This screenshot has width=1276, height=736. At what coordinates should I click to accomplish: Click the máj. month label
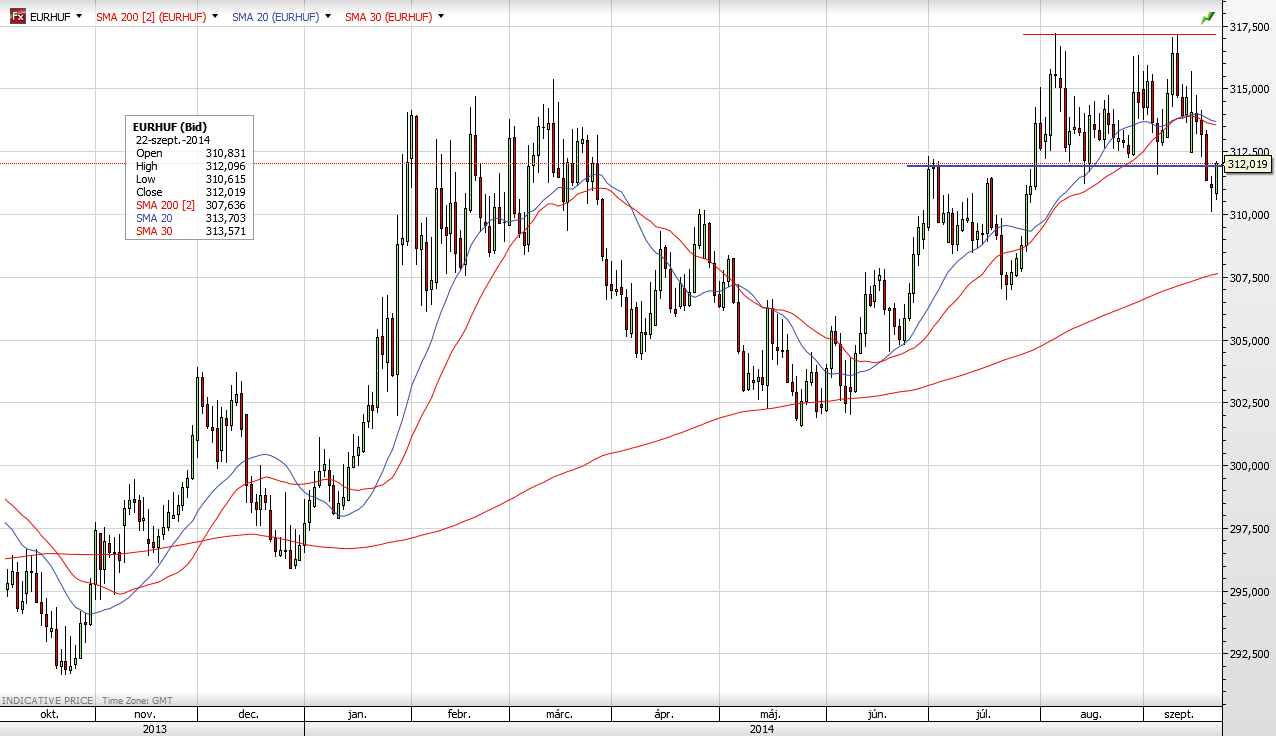pyautogui.click(x=770, y=714)
